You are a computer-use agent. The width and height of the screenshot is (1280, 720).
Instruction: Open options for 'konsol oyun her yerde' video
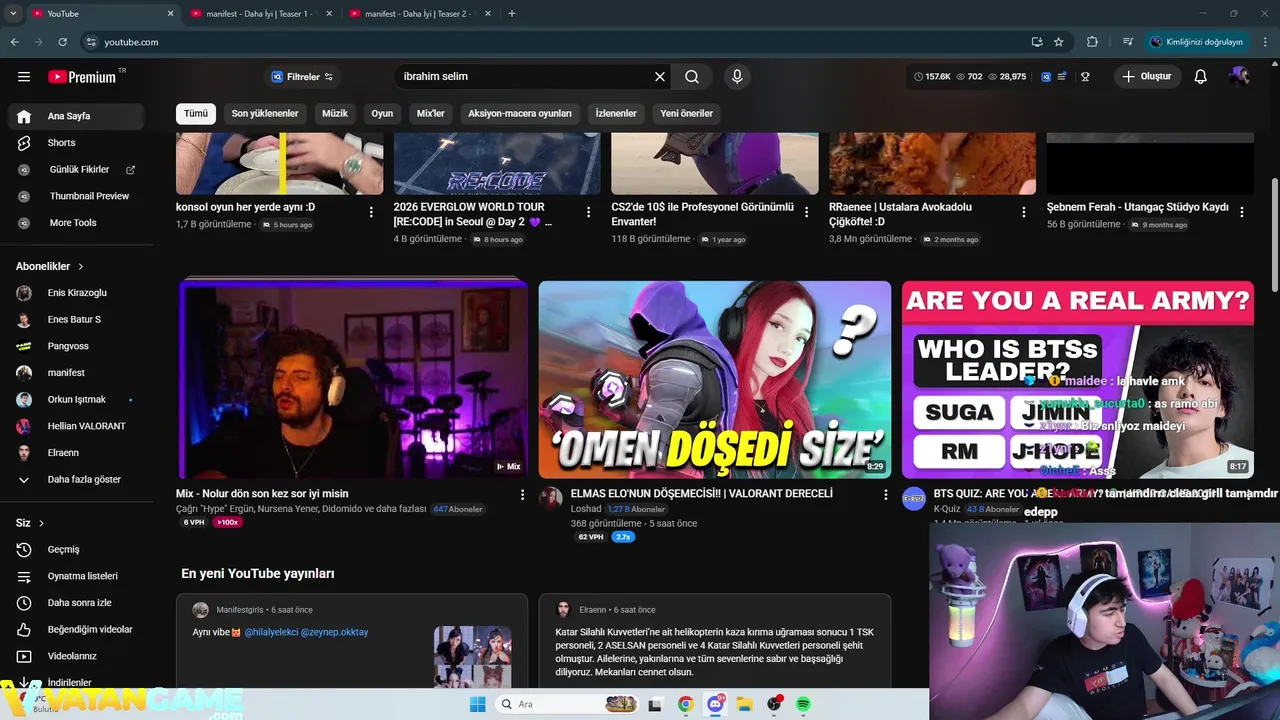point(371,212)
